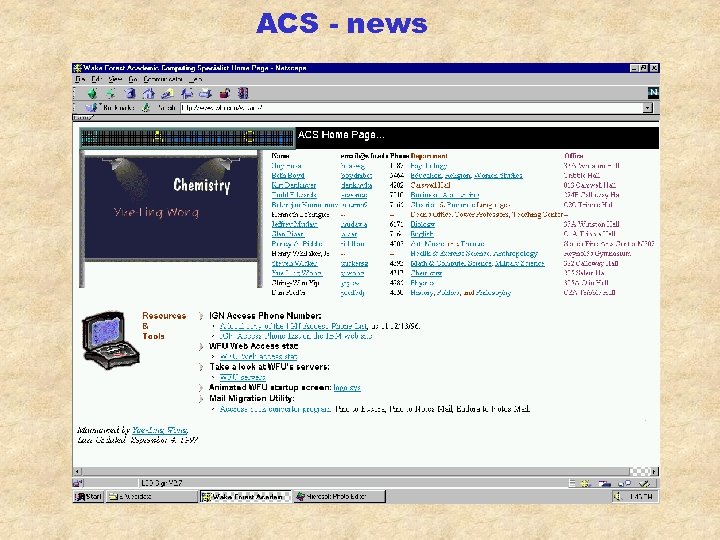Select the Wake Forest Academ taskbar button
Screen dimensions: 720x540
tap(246, 496)
